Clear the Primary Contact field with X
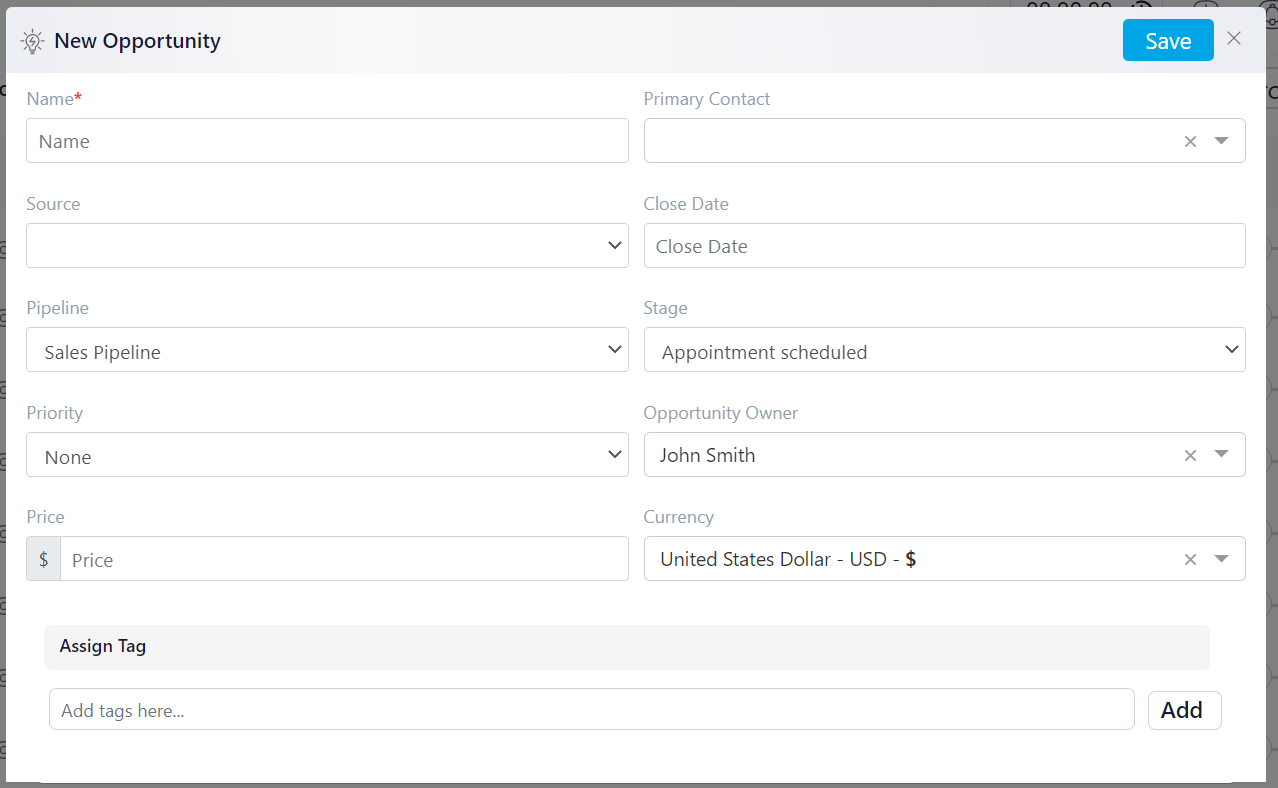The width and height of the screenshot is (1278, 788). [1190, 142]
